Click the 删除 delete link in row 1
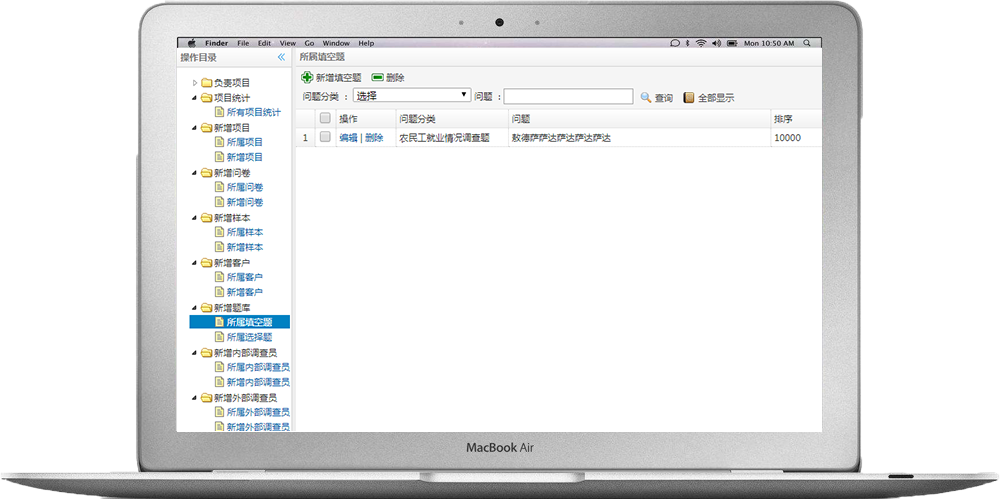The height and width of the screenshot is (500, 1000). pyautogui.click(x=374, y=138)
